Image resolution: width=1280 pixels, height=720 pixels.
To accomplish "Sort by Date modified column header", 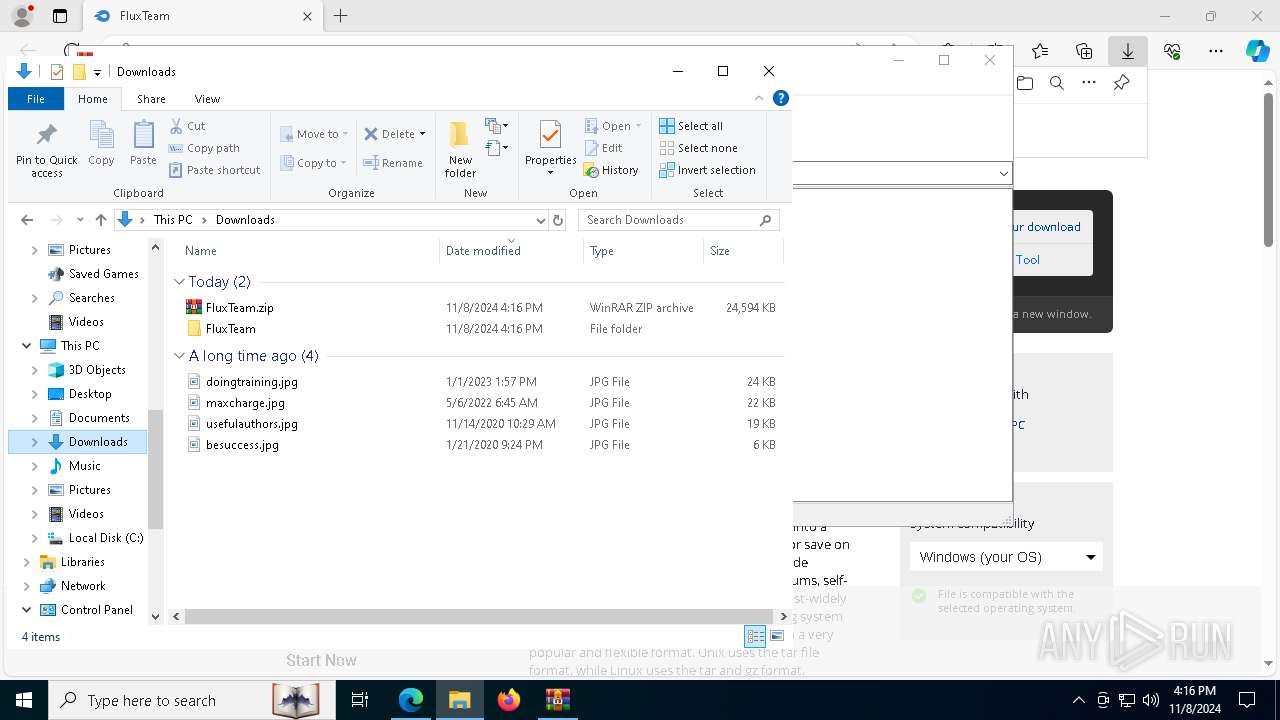I will [511, 251].
